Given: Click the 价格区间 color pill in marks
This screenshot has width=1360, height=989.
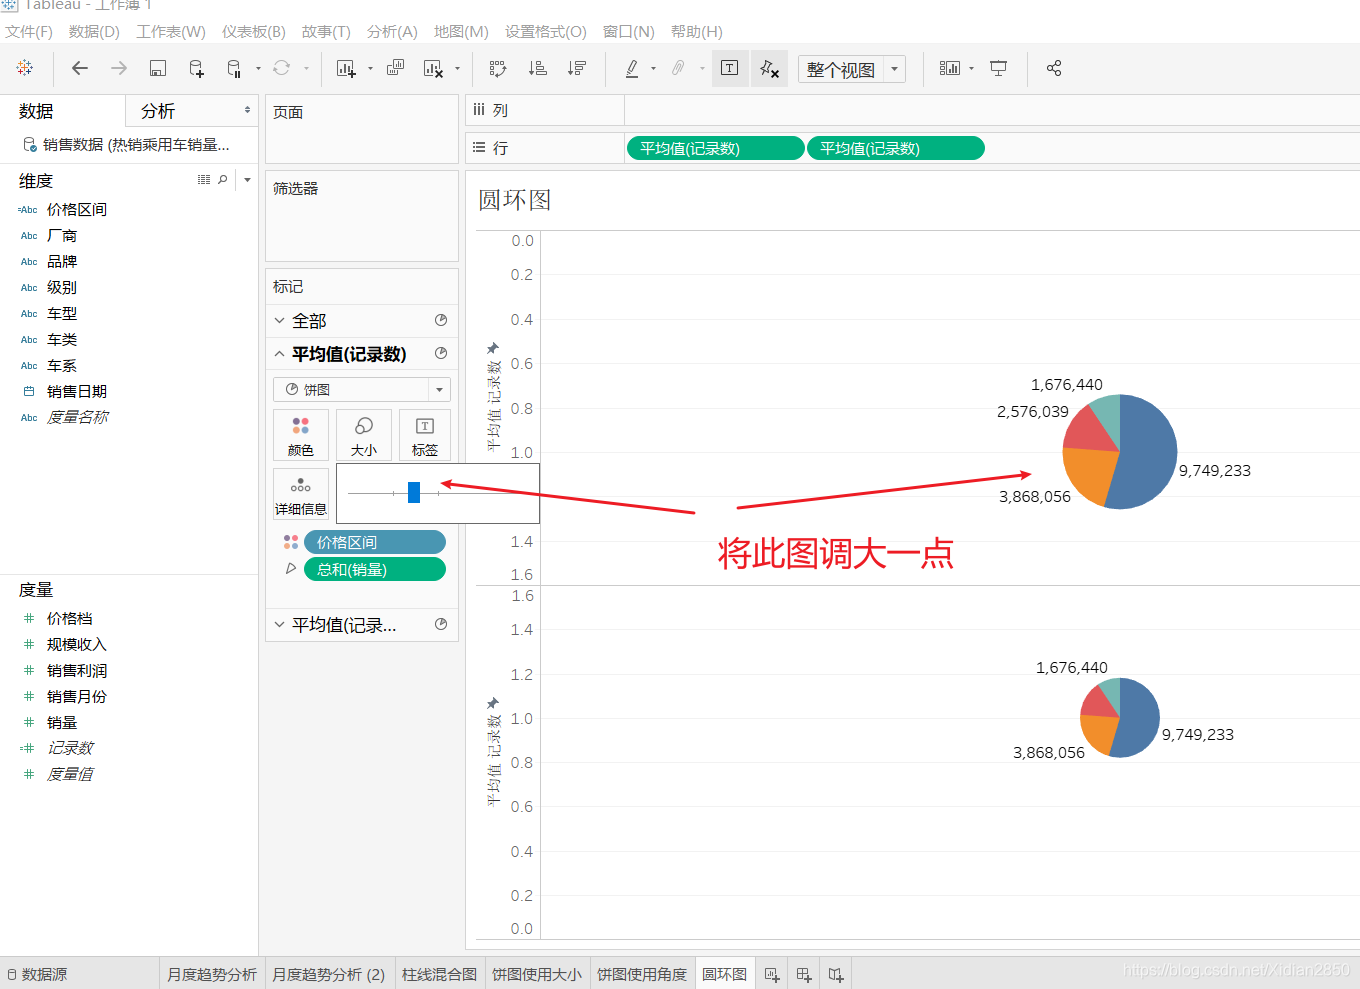Looking at the screenshot, I should [x=375, y=542].
